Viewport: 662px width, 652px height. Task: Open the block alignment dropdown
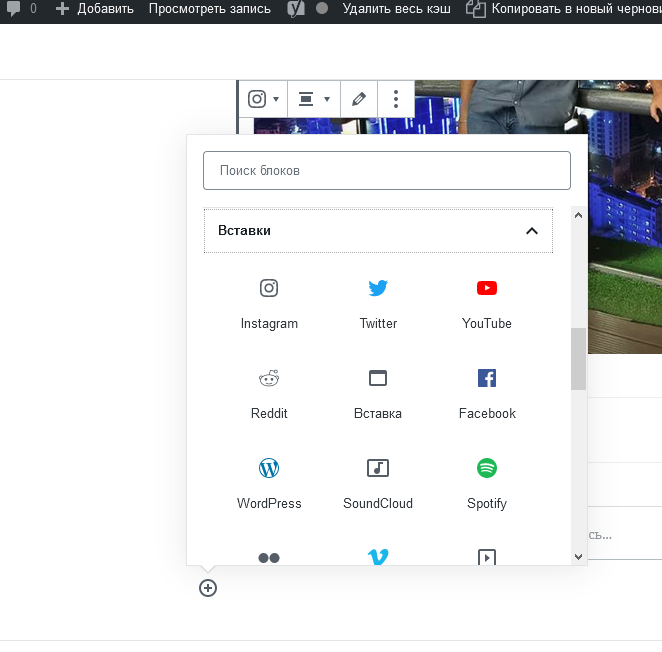click(313, 99)
